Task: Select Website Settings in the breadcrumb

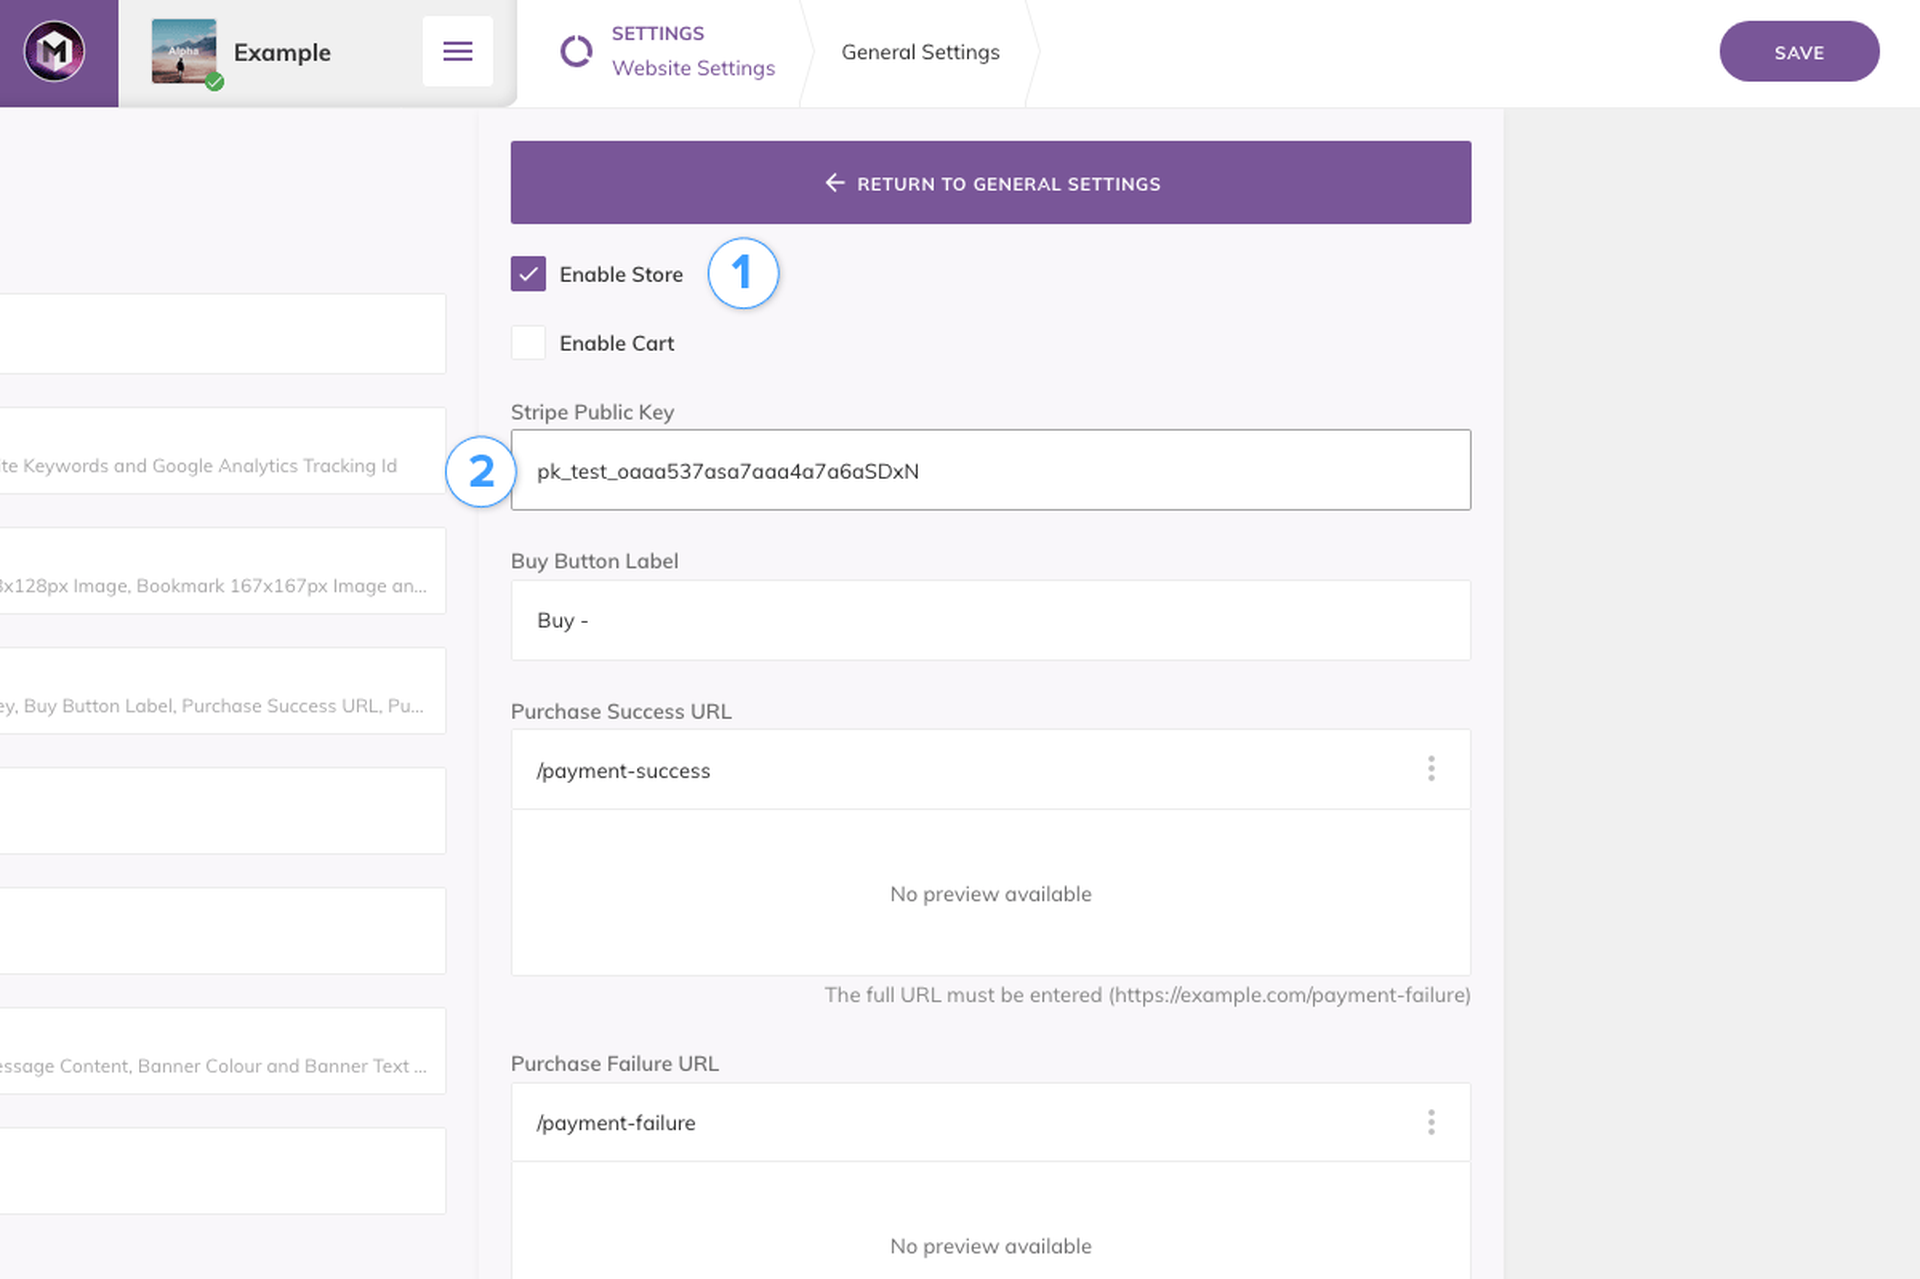Action: [693, 68]
